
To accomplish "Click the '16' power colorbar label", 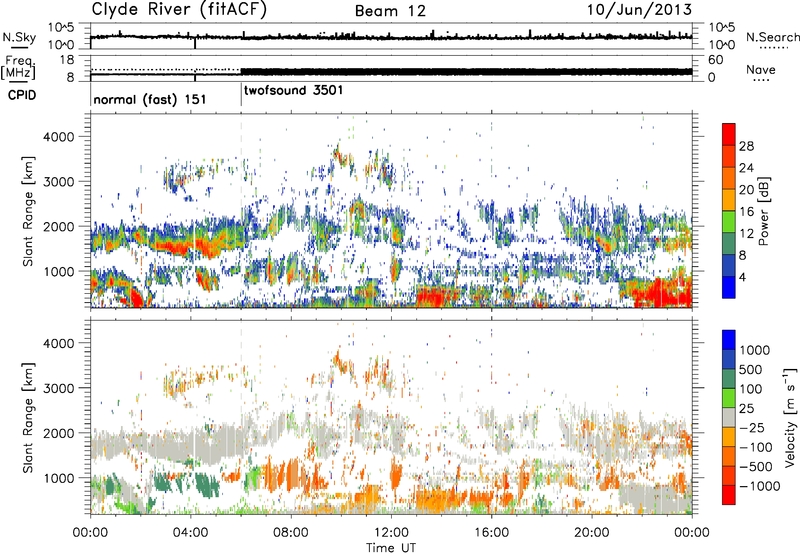I will point(746,212).
